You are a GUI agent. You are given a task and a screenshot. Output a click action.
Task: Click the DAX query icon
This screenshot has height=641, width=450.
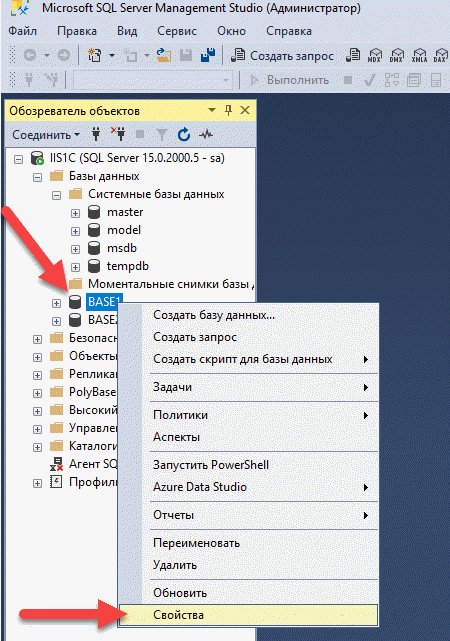(x=441, y=55)
